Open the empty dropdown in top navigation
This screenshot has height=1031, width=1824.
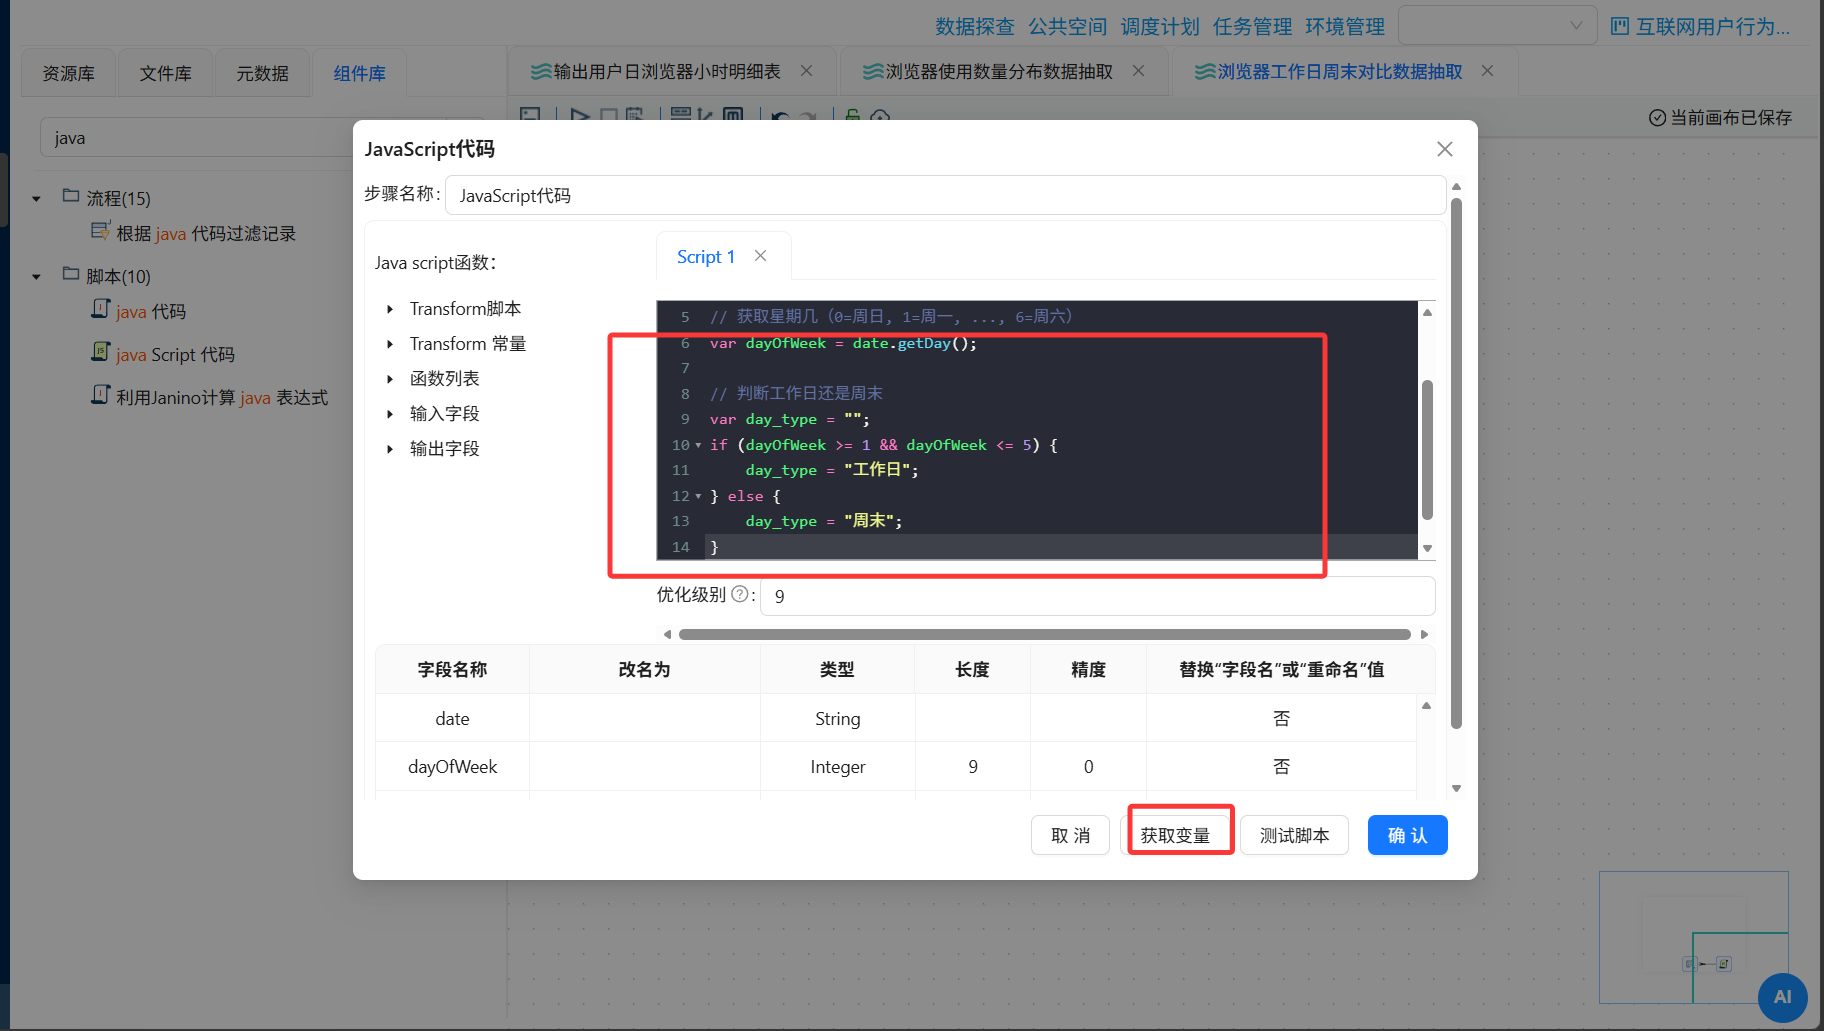pos(1496,26)
